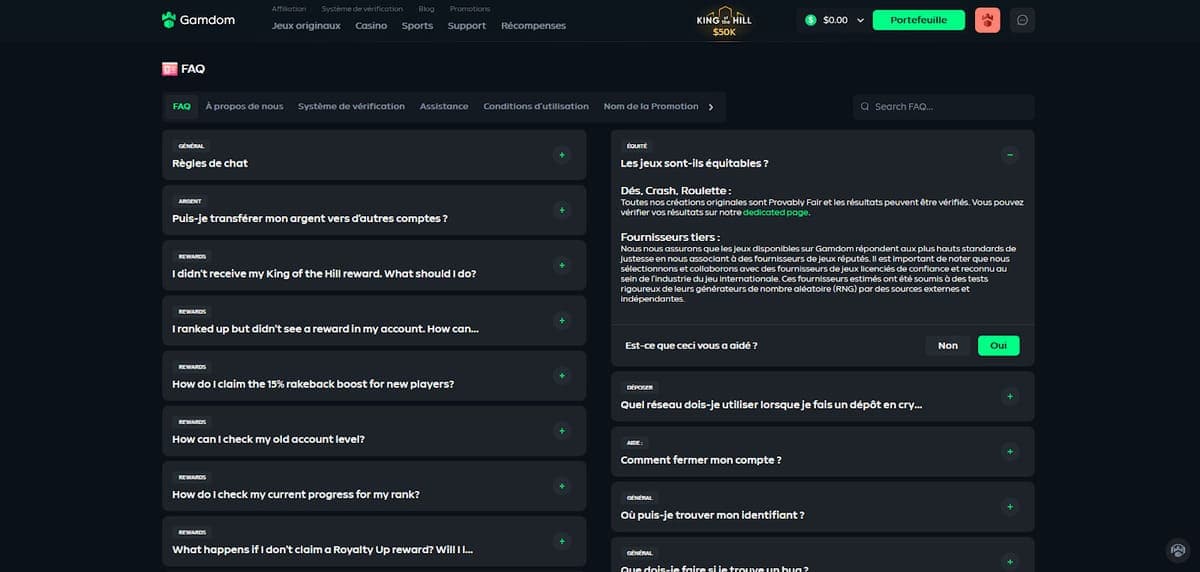
Task: Follow the dedicated page link
Action: (x=776, y=212)
